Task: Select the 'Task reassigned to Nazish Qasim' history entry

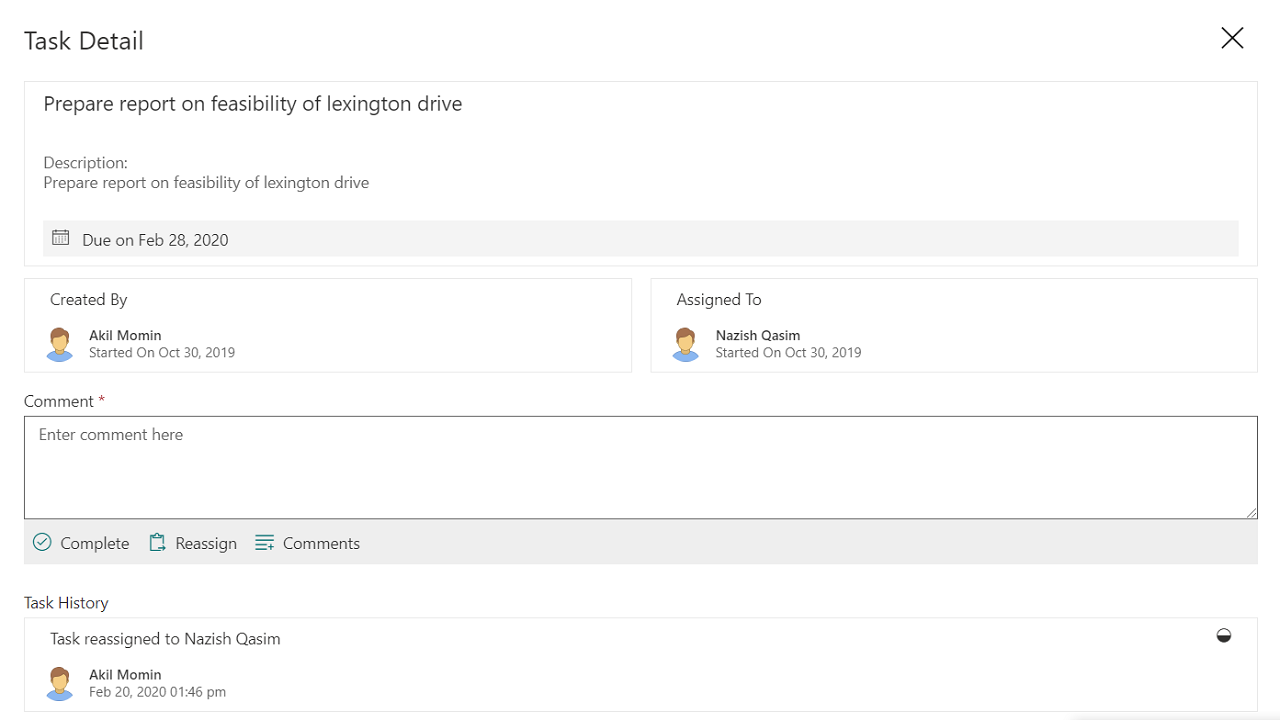Action: 165,639
